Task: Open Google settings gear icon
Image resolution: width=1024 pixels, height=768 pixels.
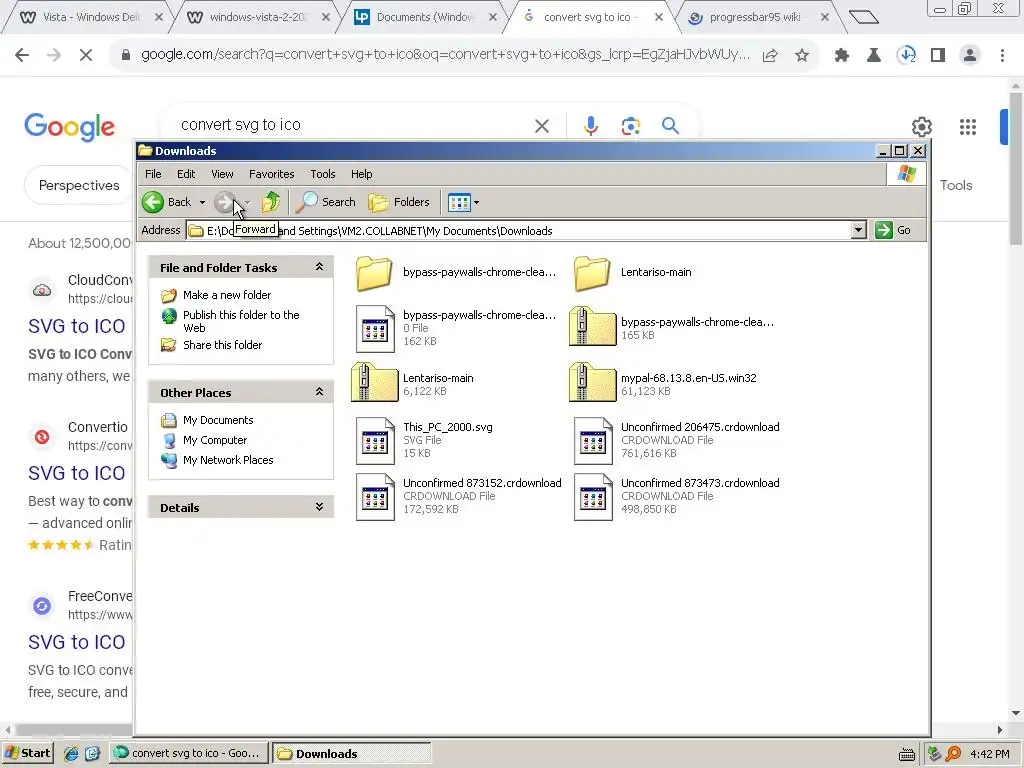Action: click(x=921, y=127)
